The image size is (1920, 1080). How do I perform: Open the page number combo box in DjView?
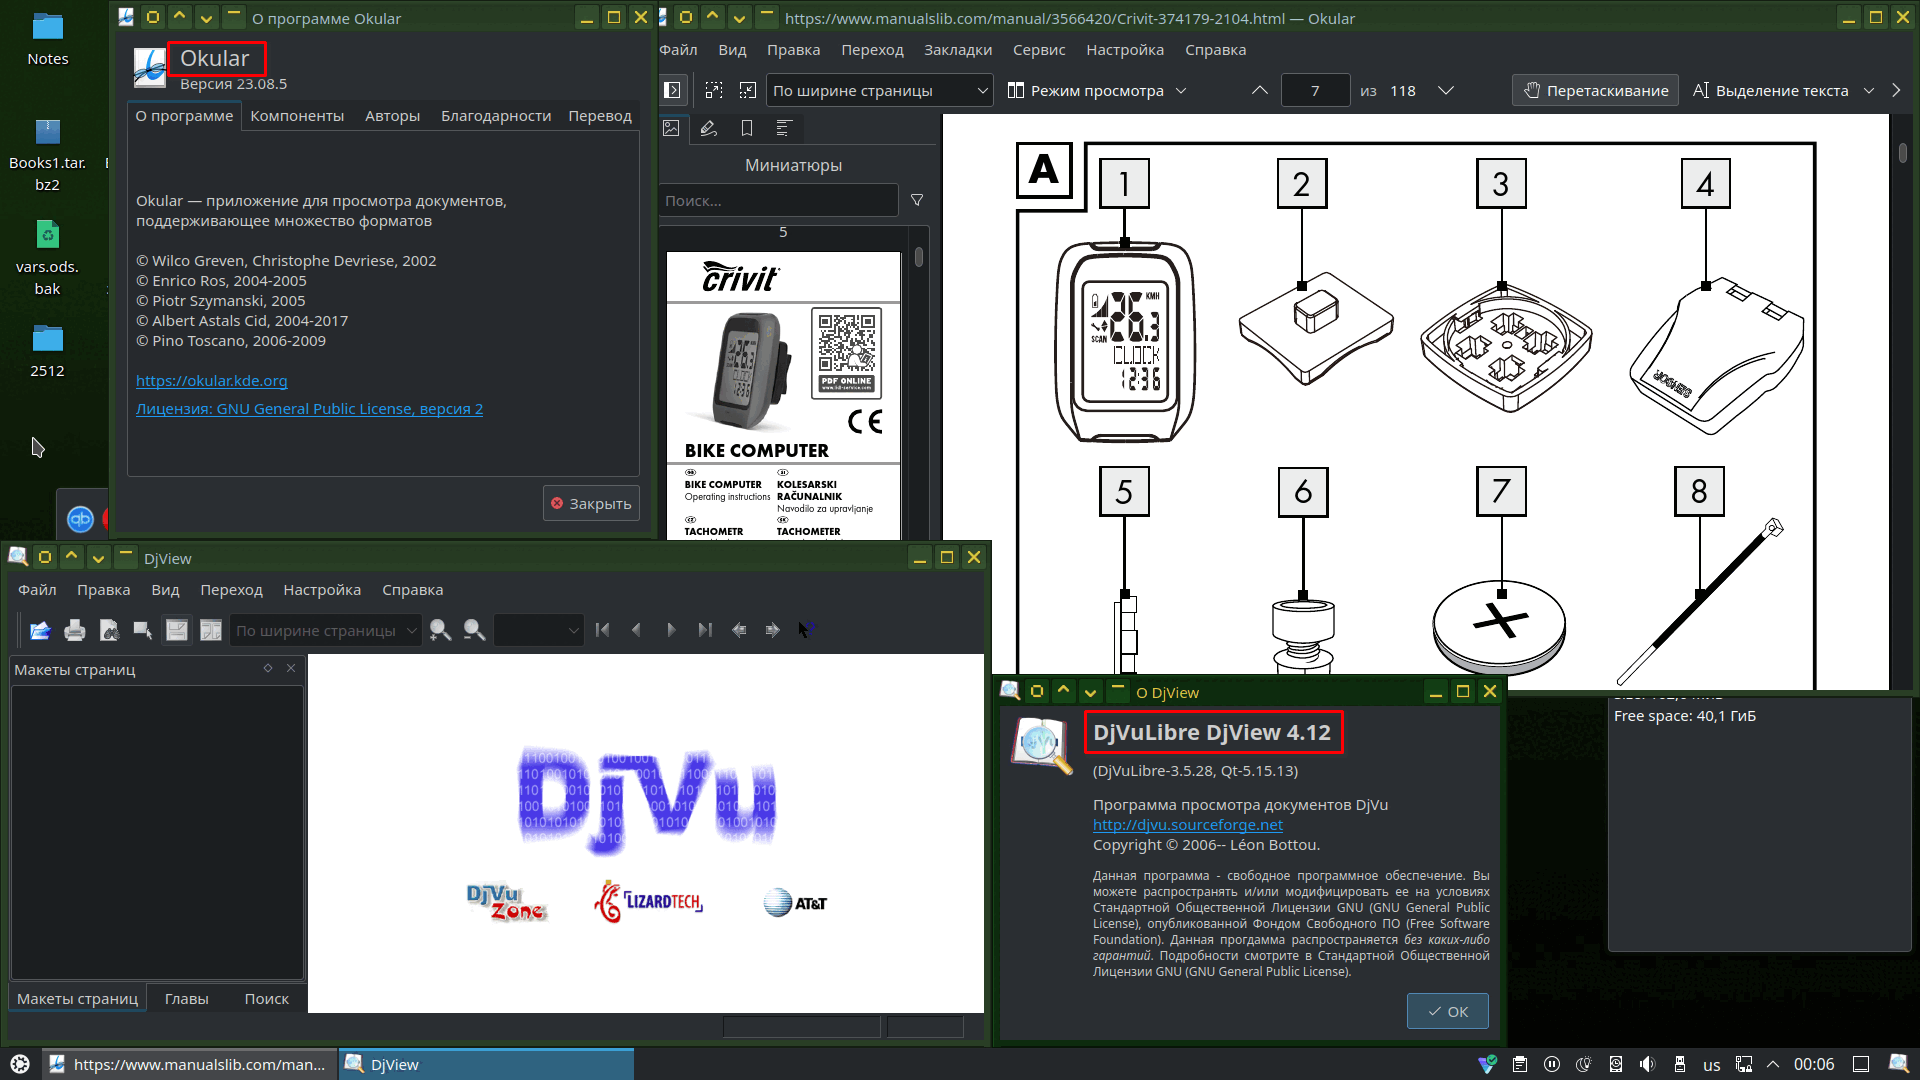tap(538, 631)
